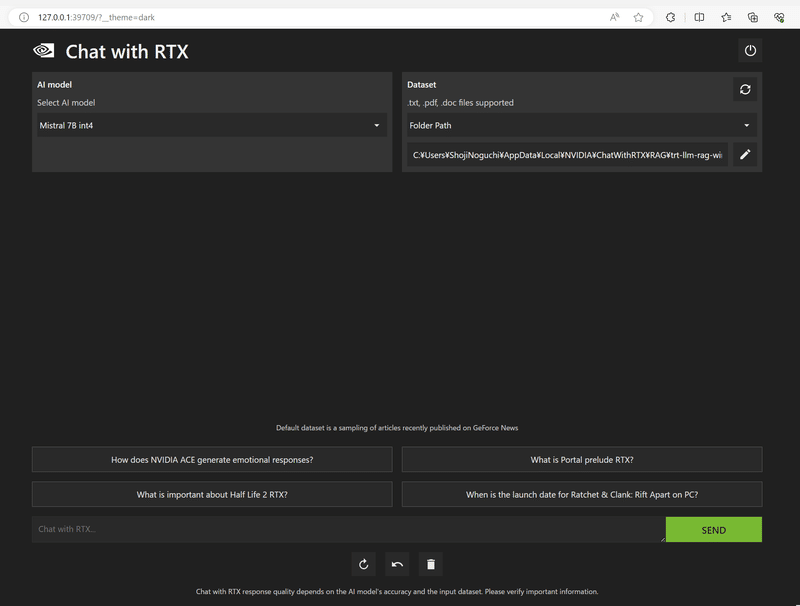The width and height of the screenshot is (800, 606).
Task: Click the dataset folder path text field
Action: pos(567,155)
